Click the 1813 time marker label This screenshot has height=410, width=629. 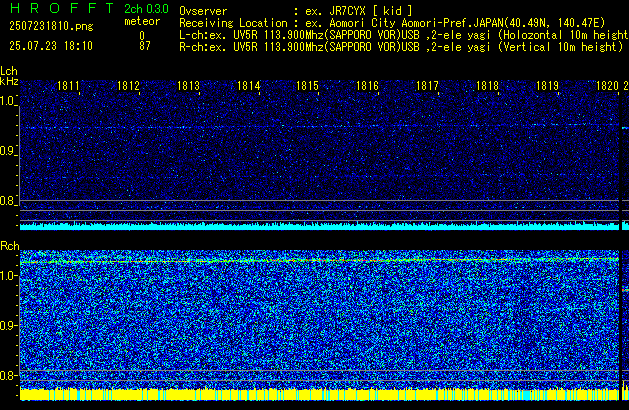pos(188,86)
